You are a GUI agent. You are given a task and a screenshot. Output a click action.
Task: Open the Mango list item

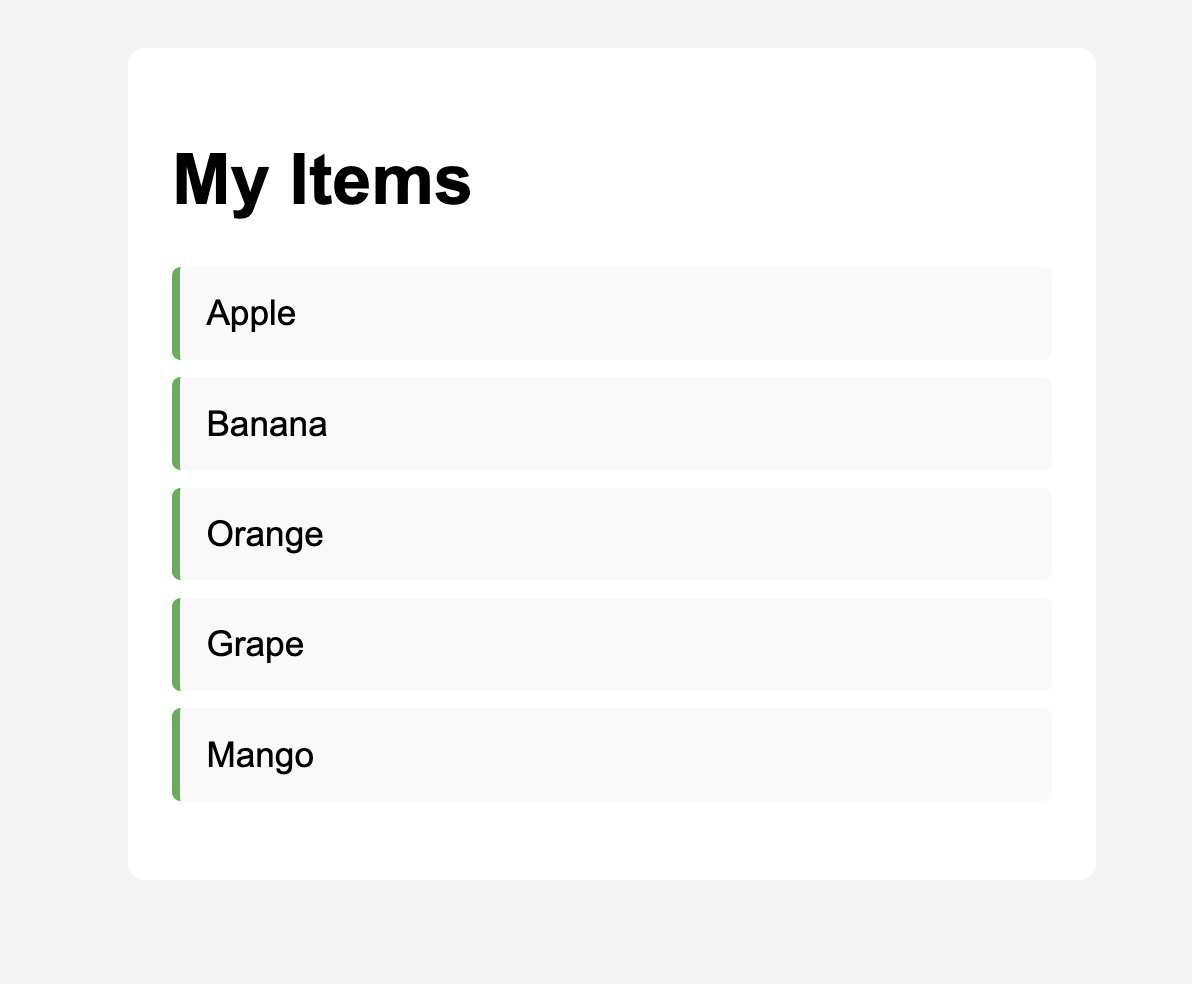tap(612, 755)
